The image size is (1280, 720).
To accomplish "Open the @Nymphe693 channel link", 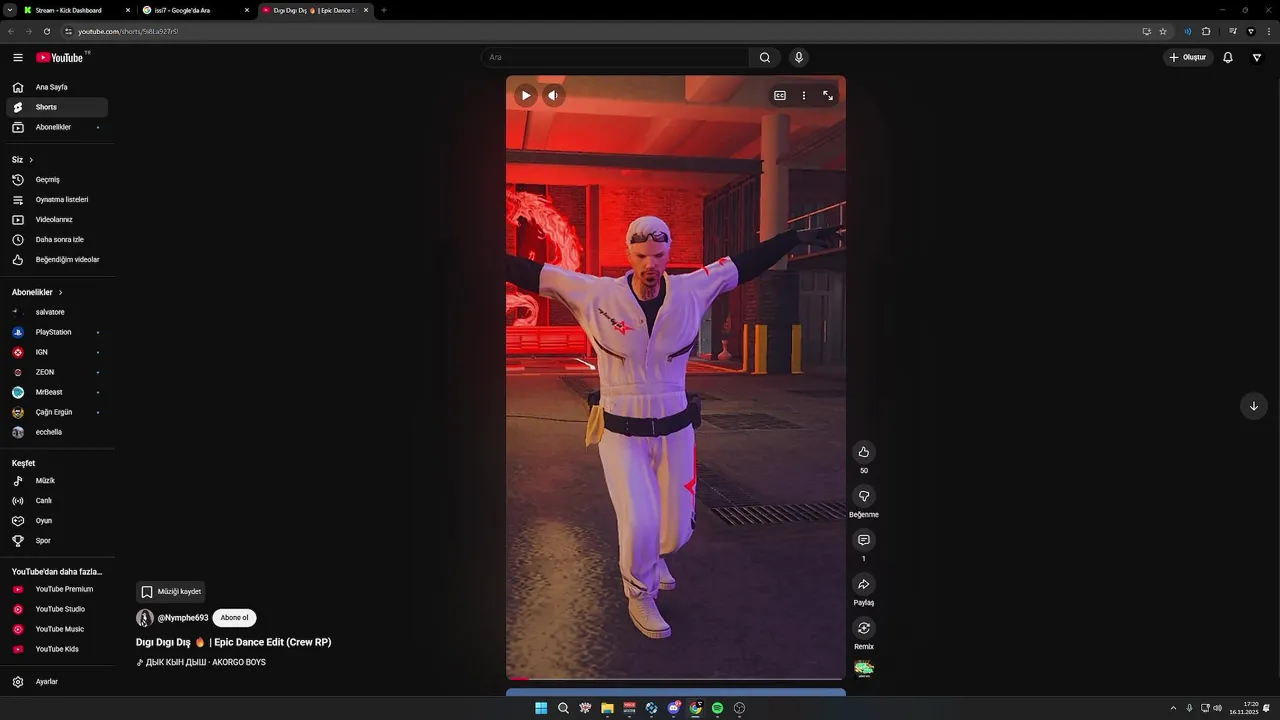I will click(x=183, y=618).
